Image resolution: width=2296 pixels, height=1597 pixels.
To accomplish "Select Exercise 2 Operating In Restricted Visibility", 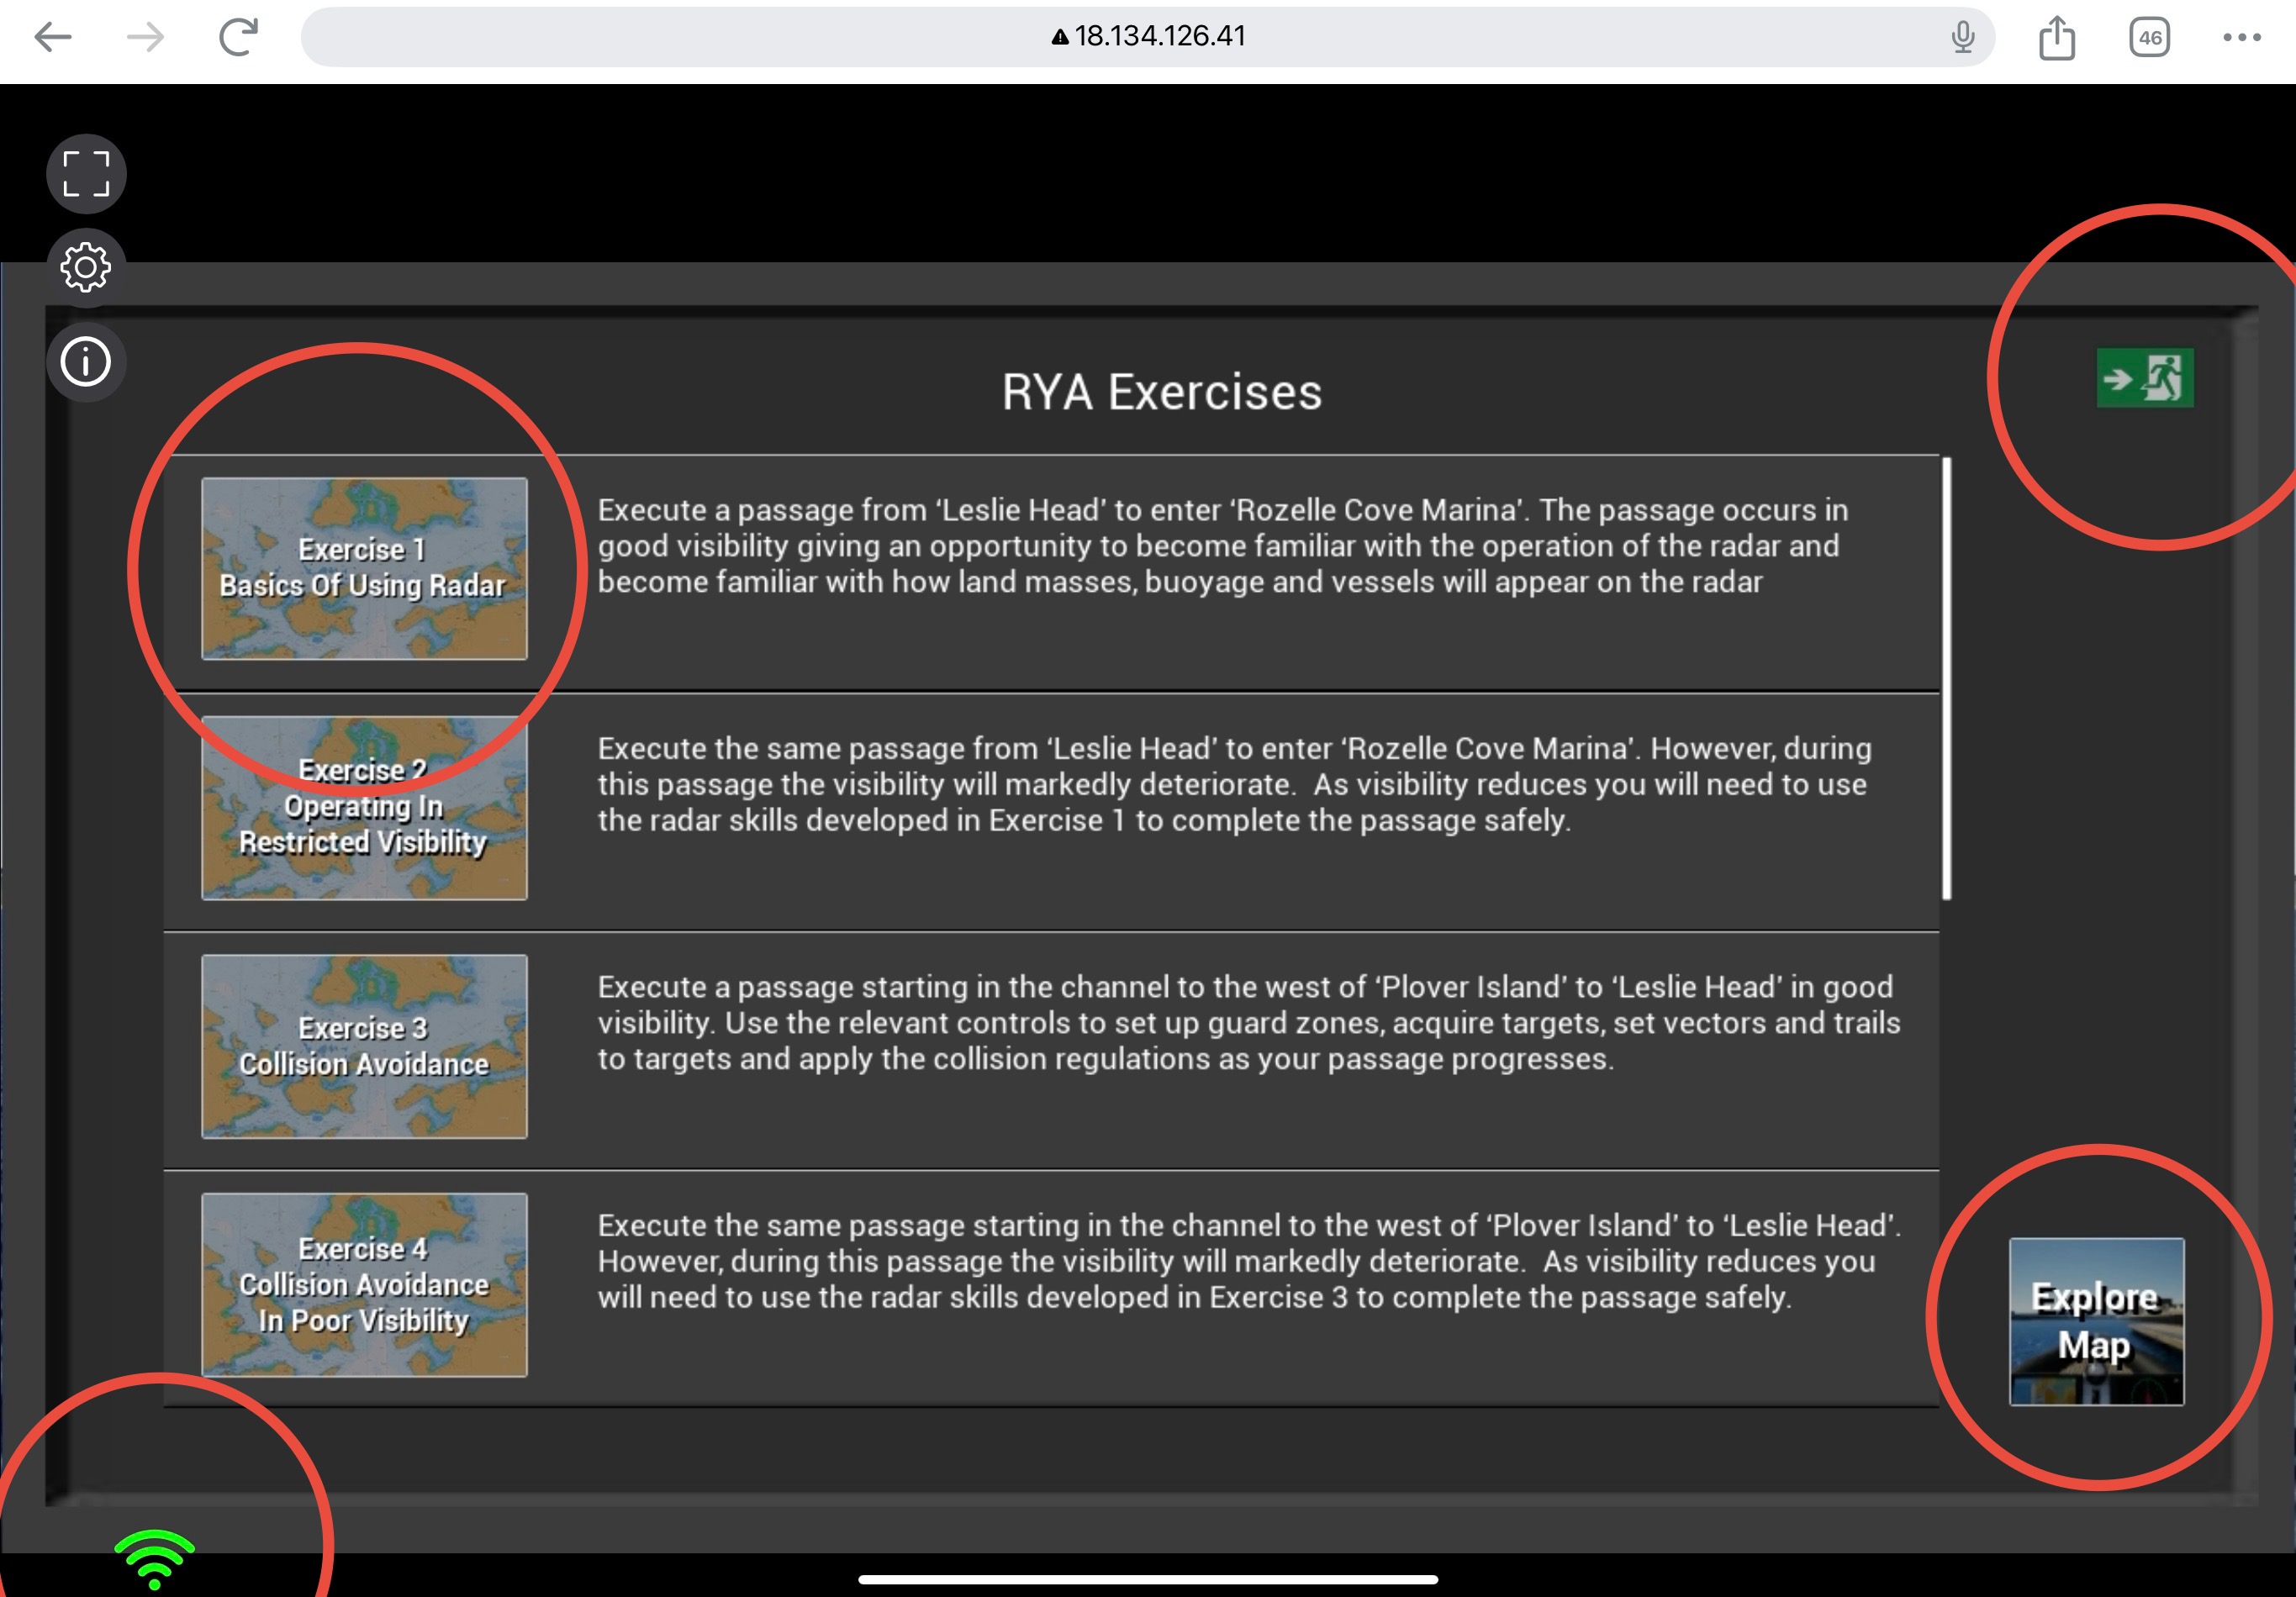I will [x=364, y=807].
